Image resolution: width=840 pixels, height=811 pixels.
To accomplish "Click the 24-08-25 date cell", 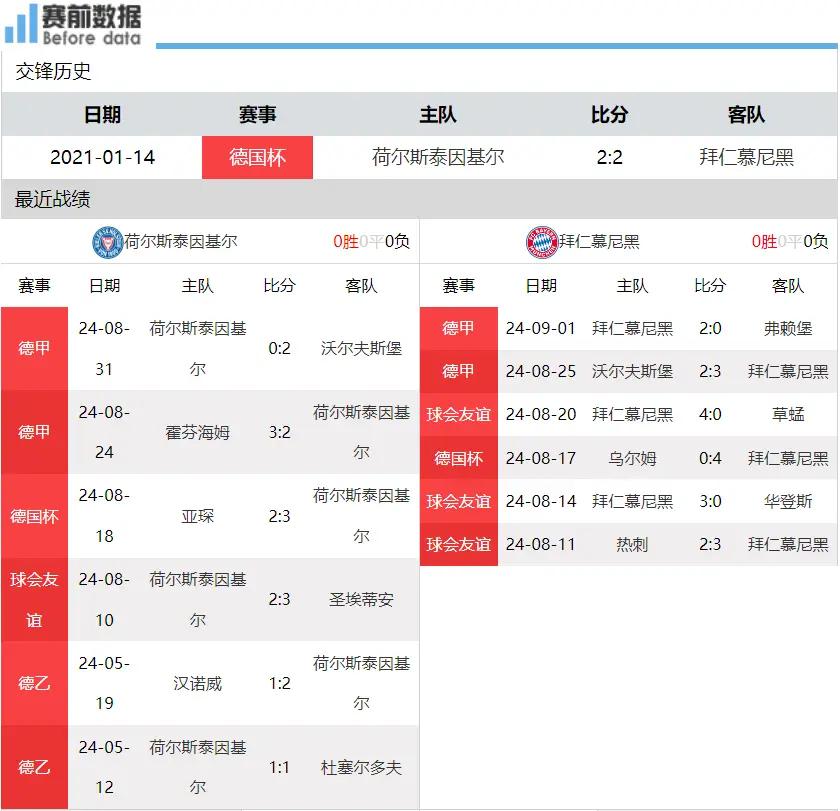I will pos(541,372).
